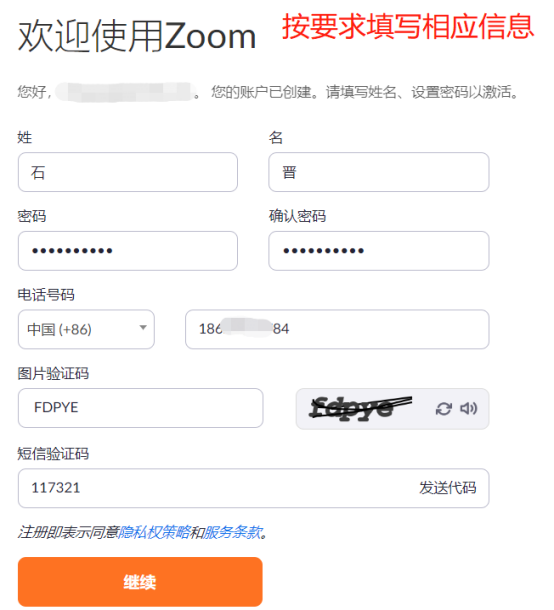Click the red 按要求填写相应信息 annotation

408,26
